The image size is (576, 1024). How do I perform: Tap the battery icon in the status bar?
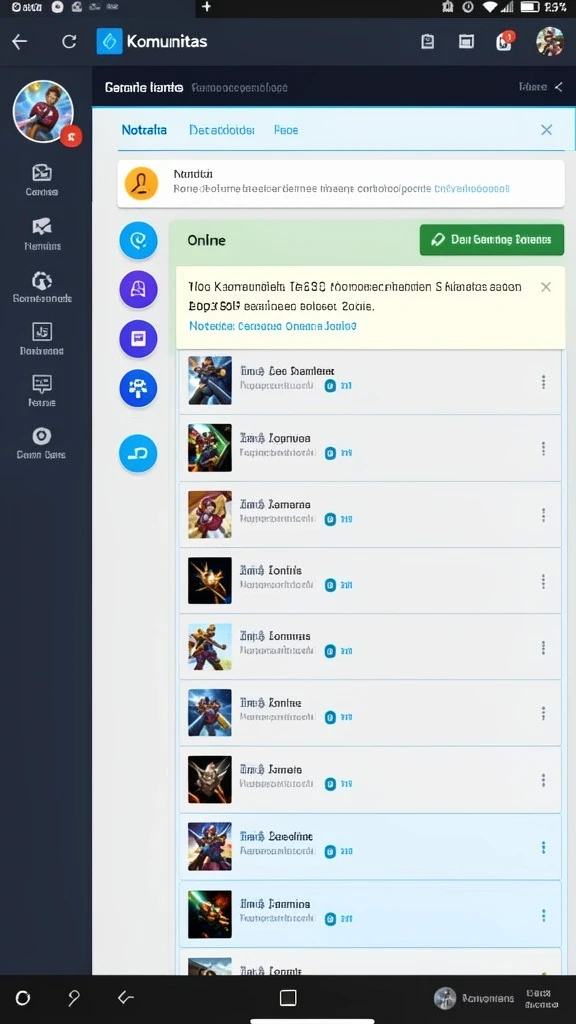coord(530,7)
